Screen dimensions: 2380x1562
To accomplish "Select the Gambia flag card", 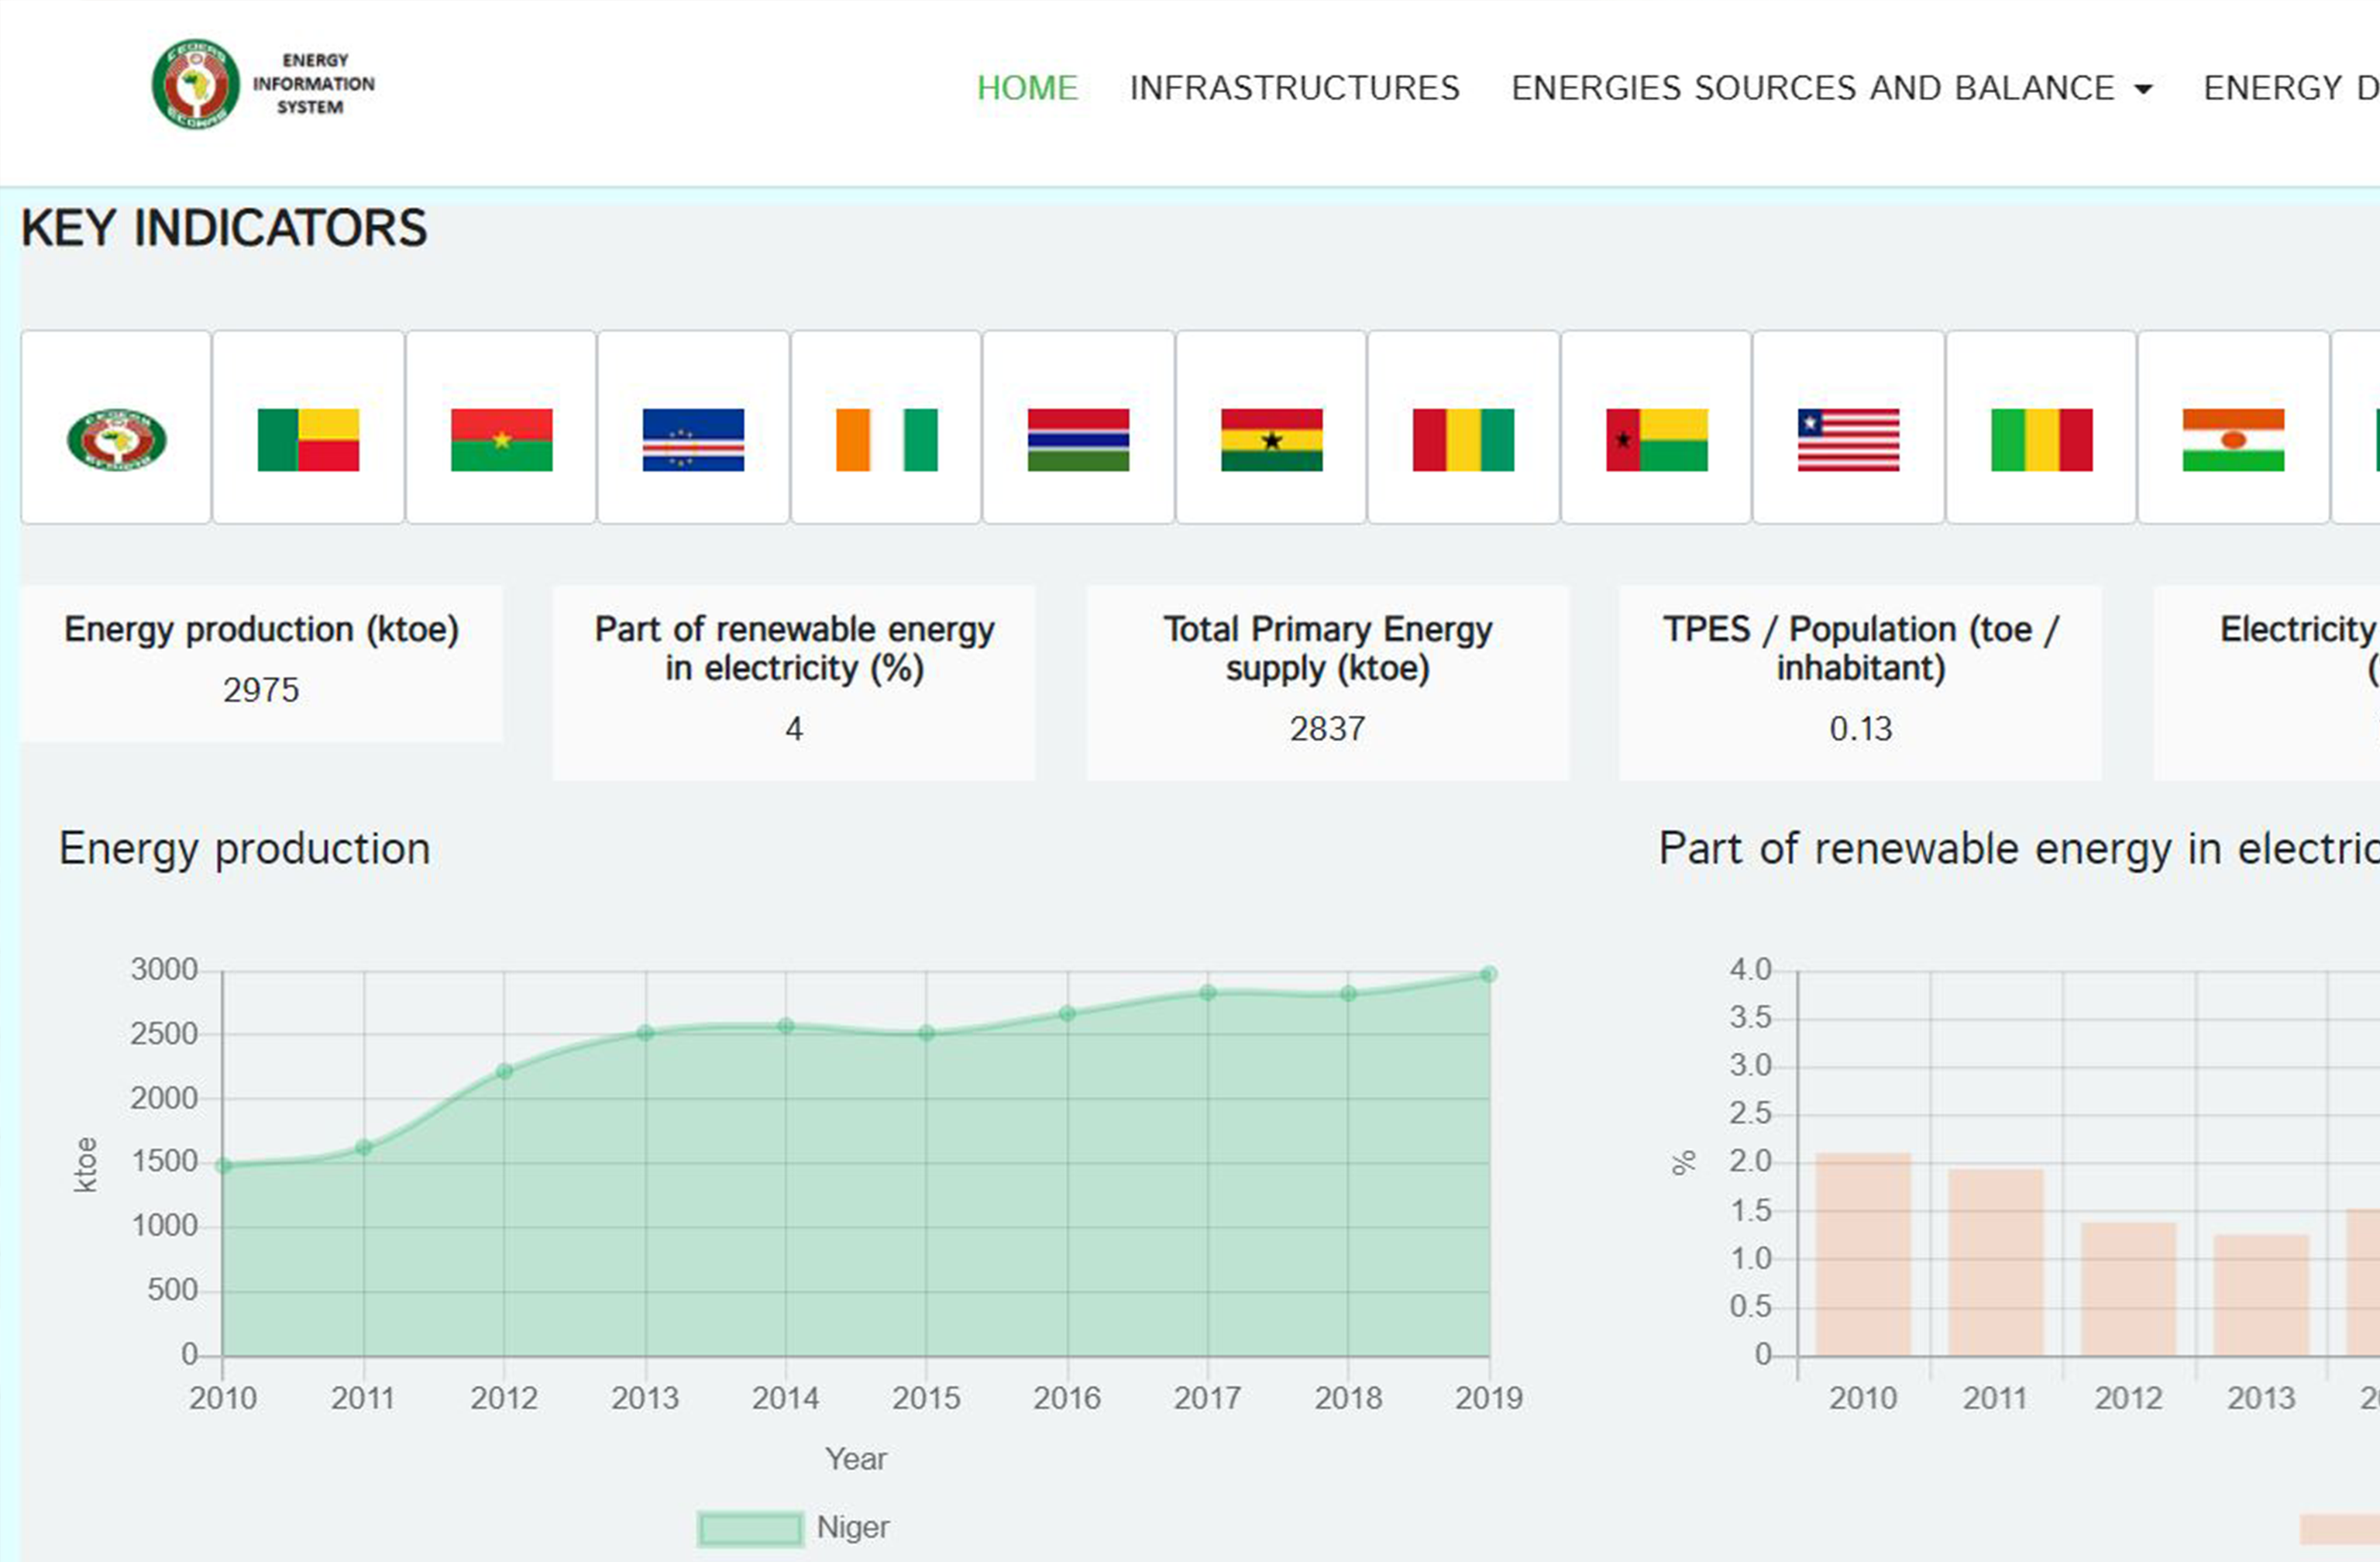I will 1078,427.
